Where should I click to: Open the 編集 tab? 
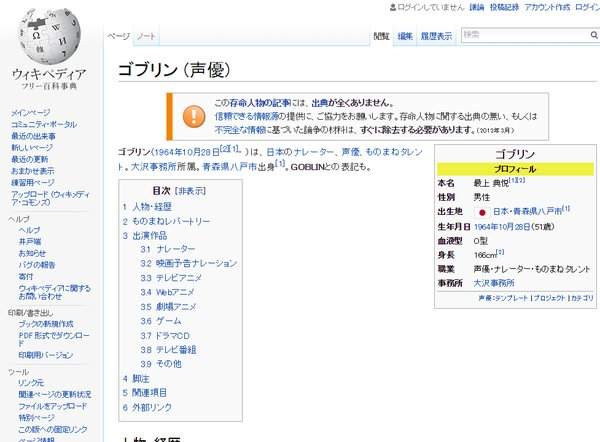tap(405, 36)
